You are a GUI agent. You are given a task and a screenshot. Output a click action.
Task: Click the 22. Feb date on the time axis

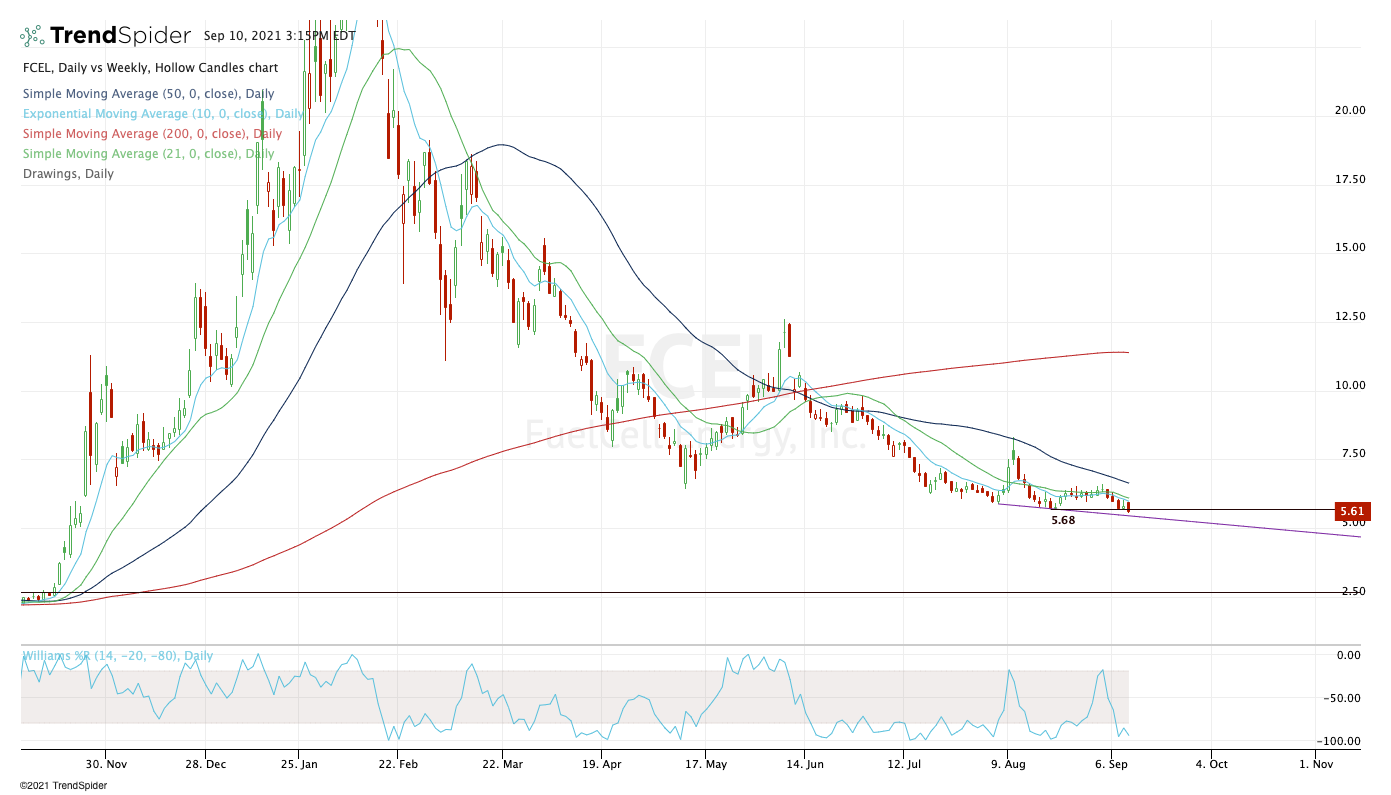tap(397, 761)
